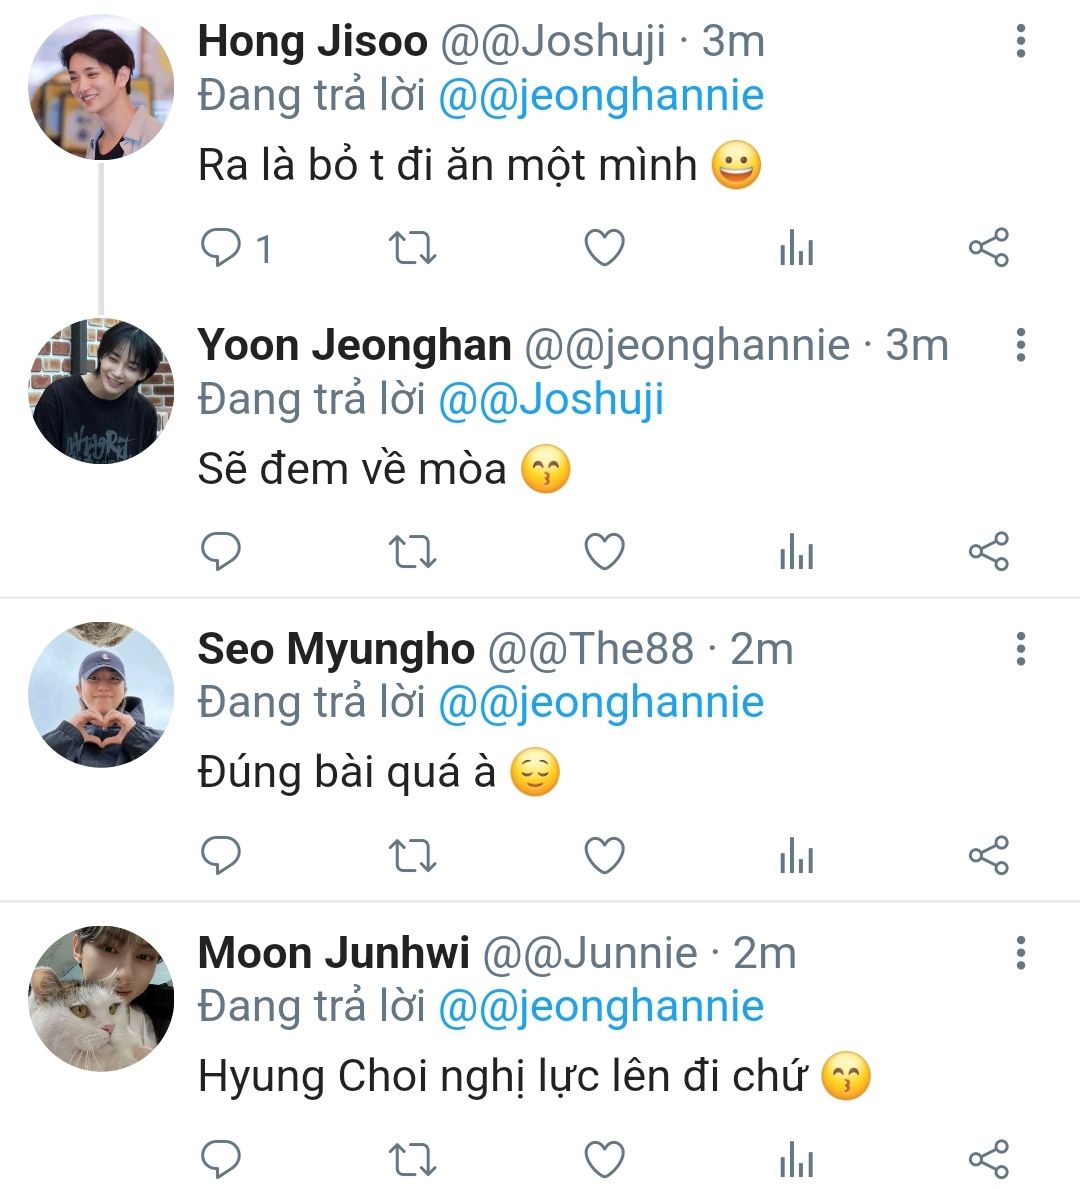This screenshot has width=1080, height=1189.
Task: Open Moon Junwhi's profile picture
Action: [101, 998]
